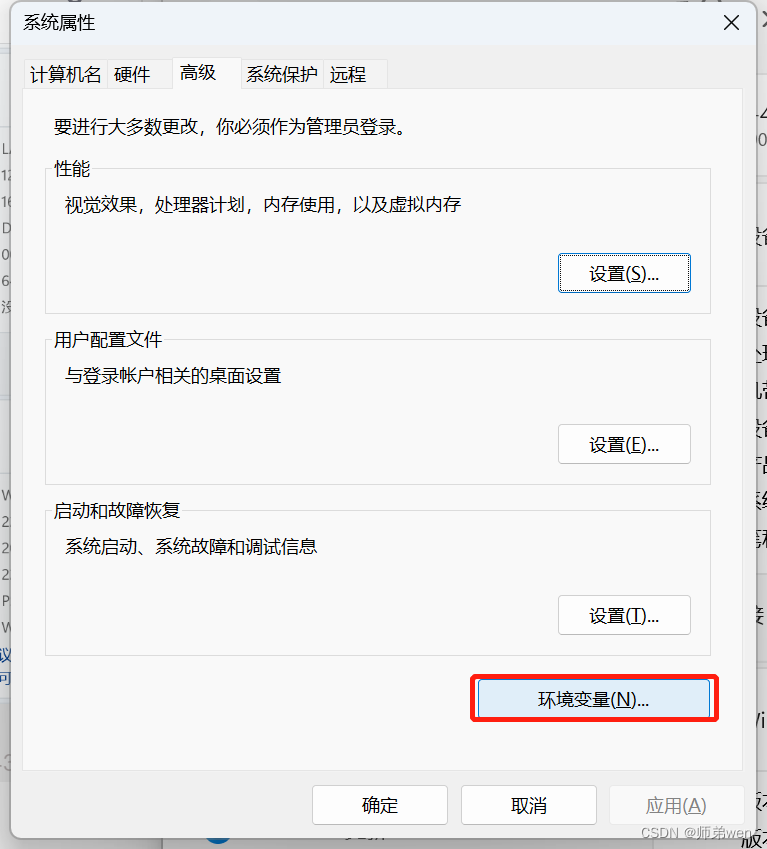Go to the 系统保护 tab
The height and width of the screenshot is (849, 767).
coord(282,74)
